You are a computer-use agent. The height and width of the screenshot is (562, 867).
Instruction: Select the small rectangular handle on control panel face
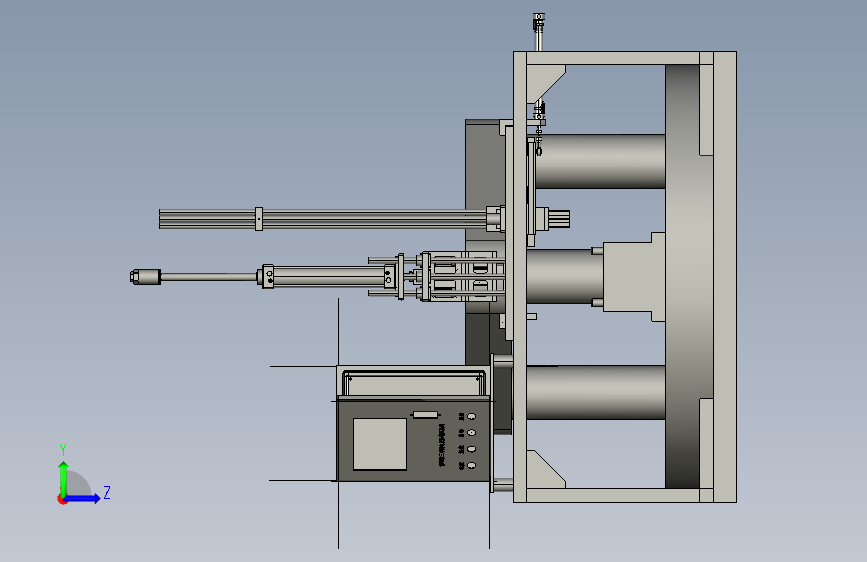pyautogui.click(x=426, y=414)
